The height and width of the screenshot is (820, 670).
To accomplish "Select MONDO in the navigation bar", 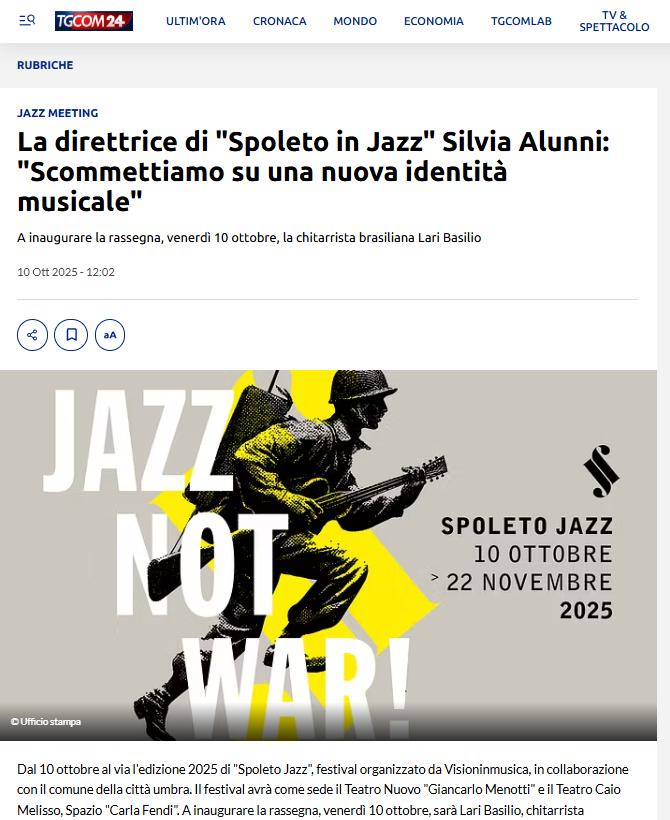I will pos(355,21).
